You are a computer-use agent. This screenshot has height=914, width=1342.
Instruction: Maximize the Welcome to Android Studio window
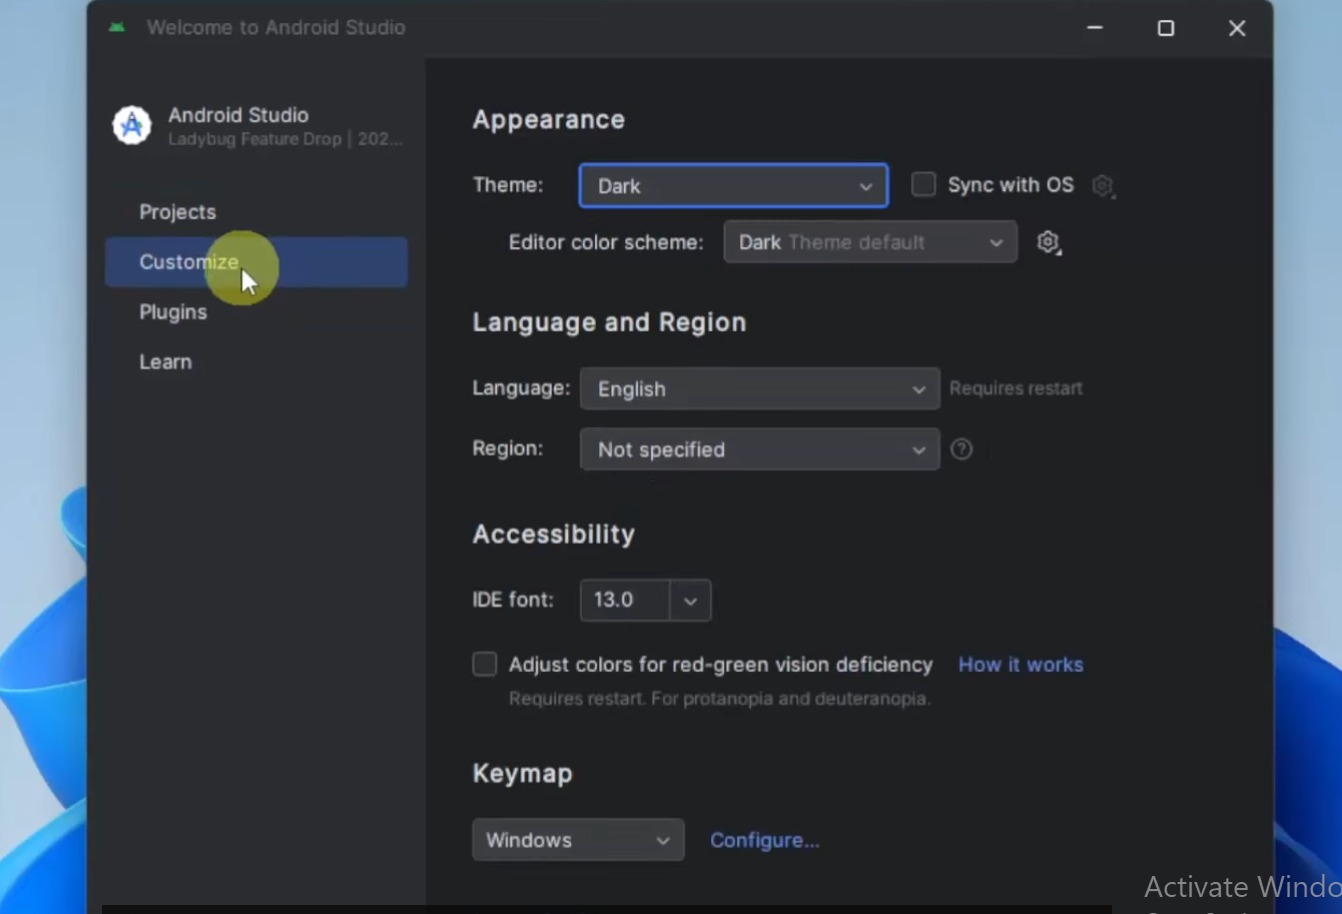[1166, 28]
